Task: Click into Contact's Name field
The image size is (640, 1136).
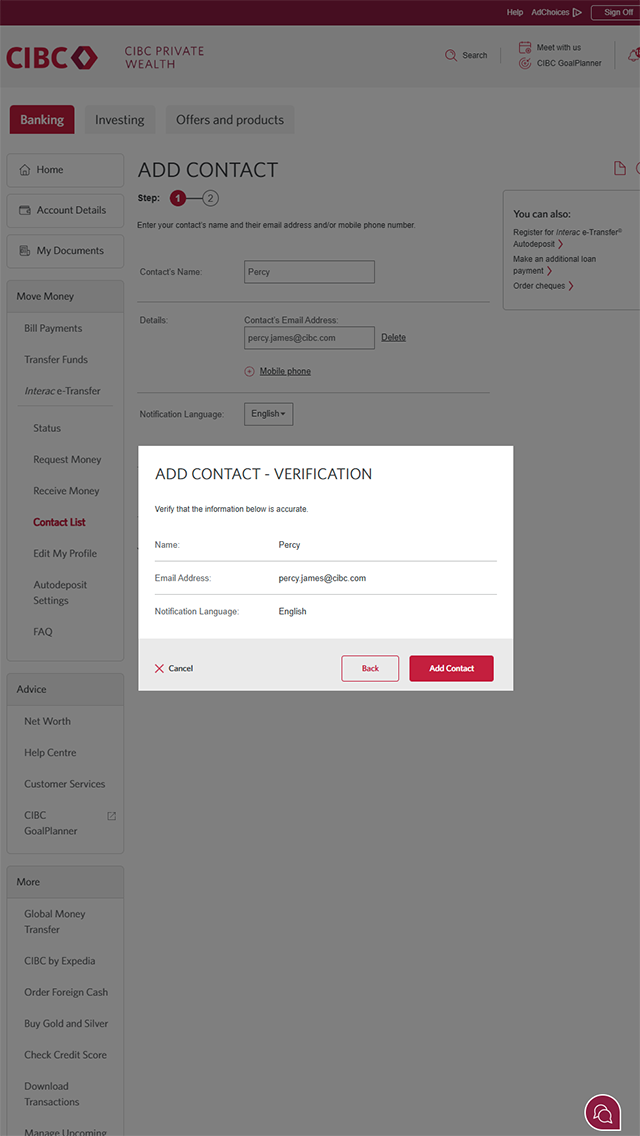Action: coord(309,272)
